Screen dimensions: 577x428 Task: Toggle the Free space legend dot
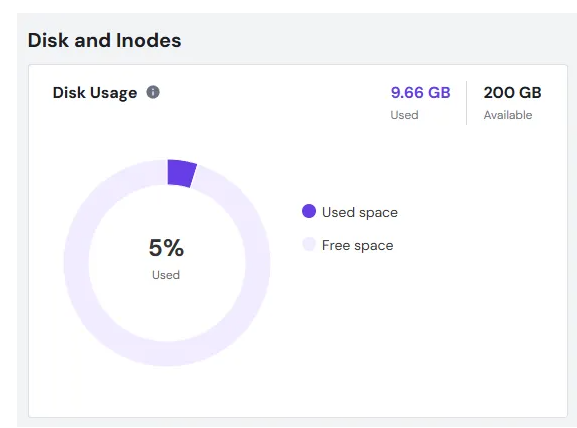tap(309, 244)
